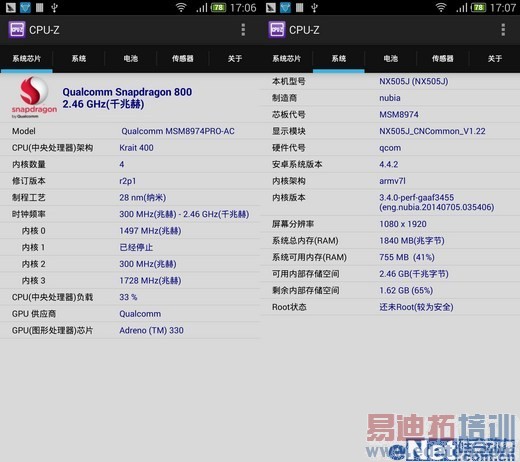Tap Root状态 value 还未Root
This screenshot has height=462, width=520.
click(416, 307)
